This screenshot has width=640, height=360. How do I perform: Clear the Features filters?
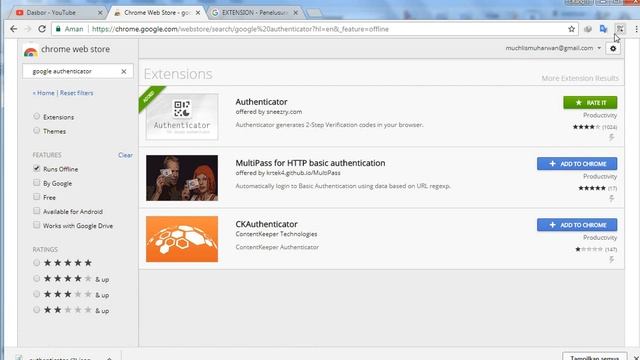125,155
